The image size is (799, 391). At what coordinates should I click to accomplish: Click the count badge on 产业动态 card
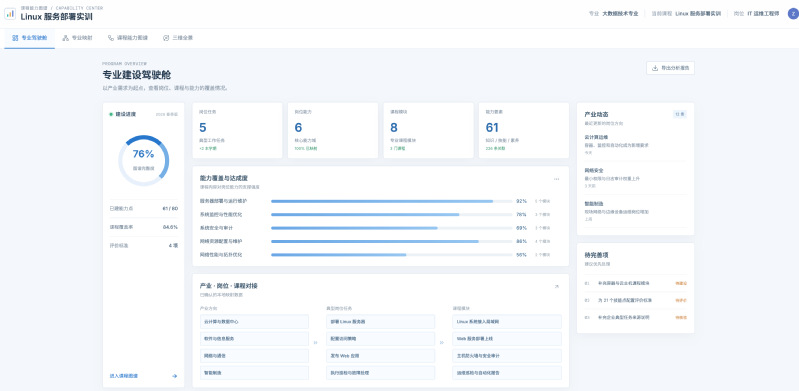click(680, 114)
